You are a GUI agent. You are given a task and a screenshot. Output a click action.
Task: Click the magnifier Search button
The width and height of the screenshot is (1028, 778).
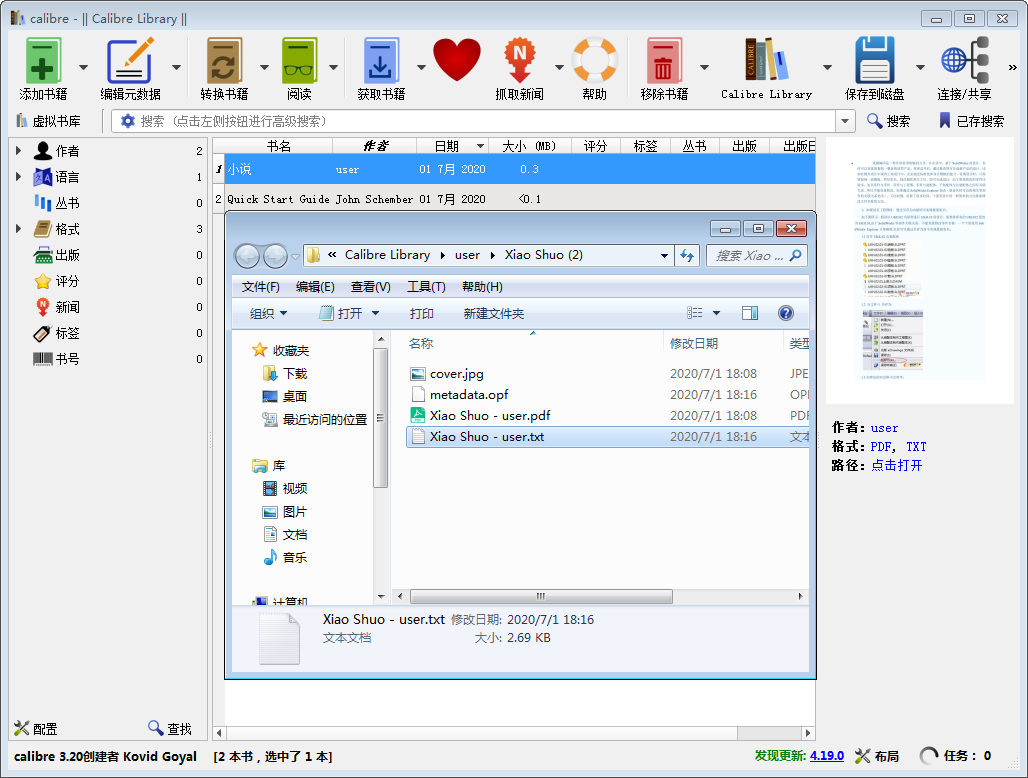pyautogui.click(x=888, y=121)
